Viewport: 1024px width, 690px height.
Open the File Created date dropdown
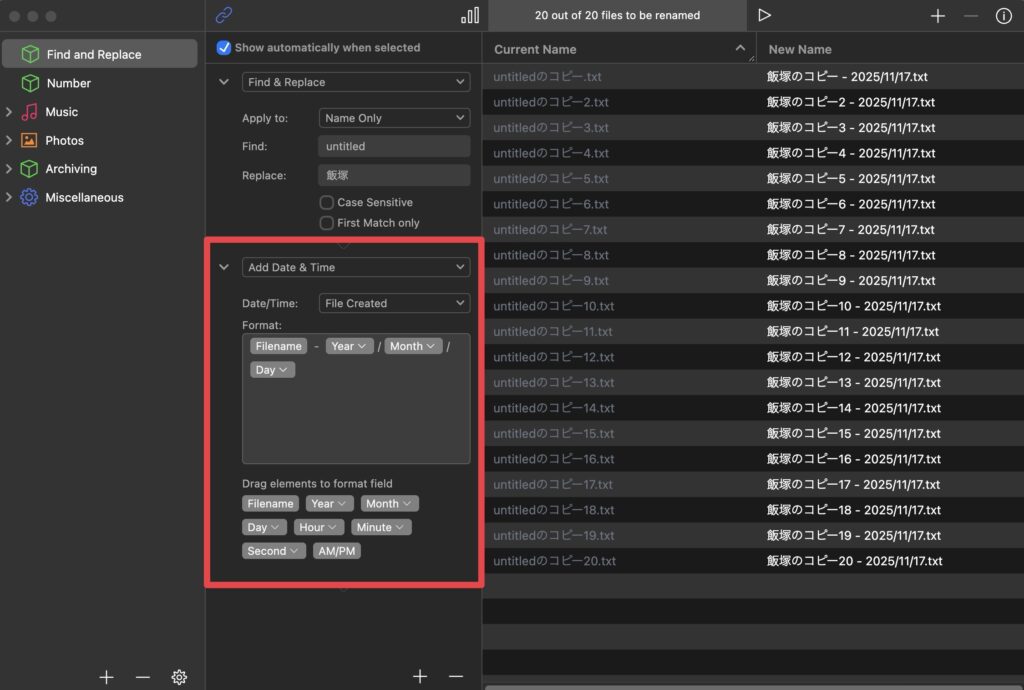394,303
